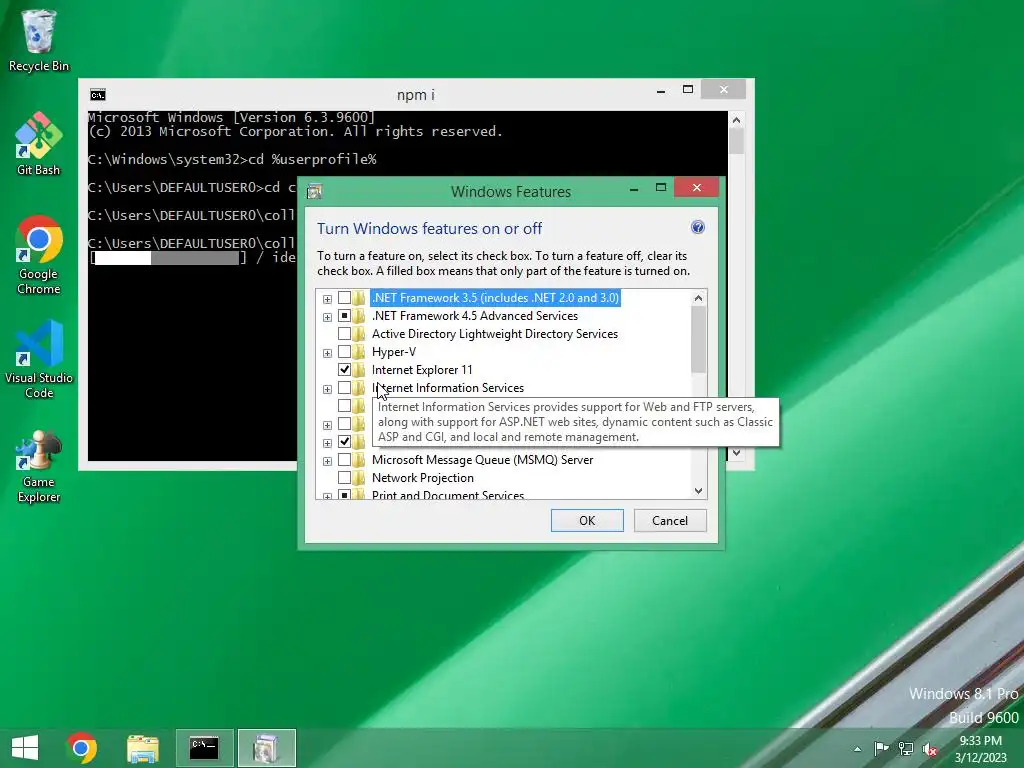Viewport: 1024px width, 768px height.
Task: Click folder icon beside Network Projection
Action: pos(359,478)
